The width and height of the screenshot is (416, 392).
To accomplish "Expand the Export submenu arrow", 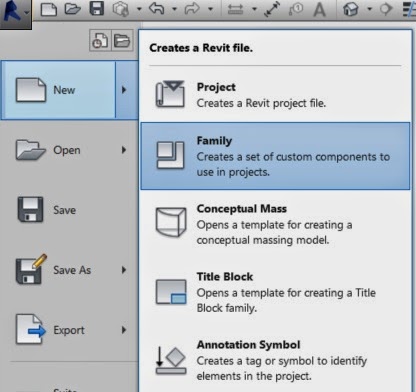I will 124,330.
